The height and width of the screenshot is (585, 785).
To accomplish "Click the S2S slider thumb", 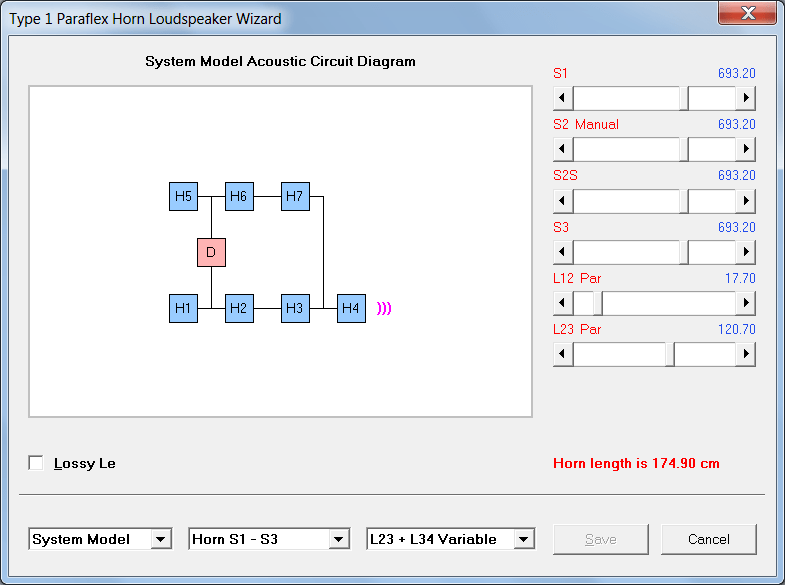I will click(x=684, y=201).
